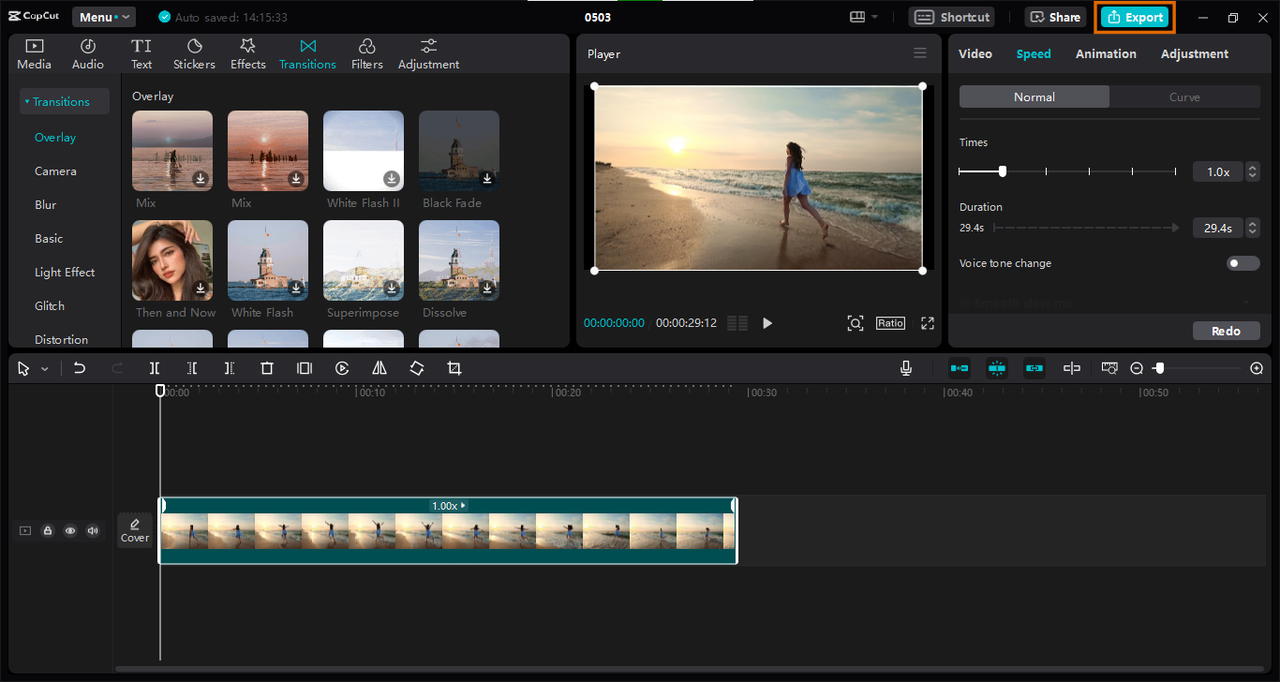Viewport: 1280px width, 682px height.
Task: Open the layout selector dropdown in title bar
Action: pyautogui.click(x=863, y=17)
